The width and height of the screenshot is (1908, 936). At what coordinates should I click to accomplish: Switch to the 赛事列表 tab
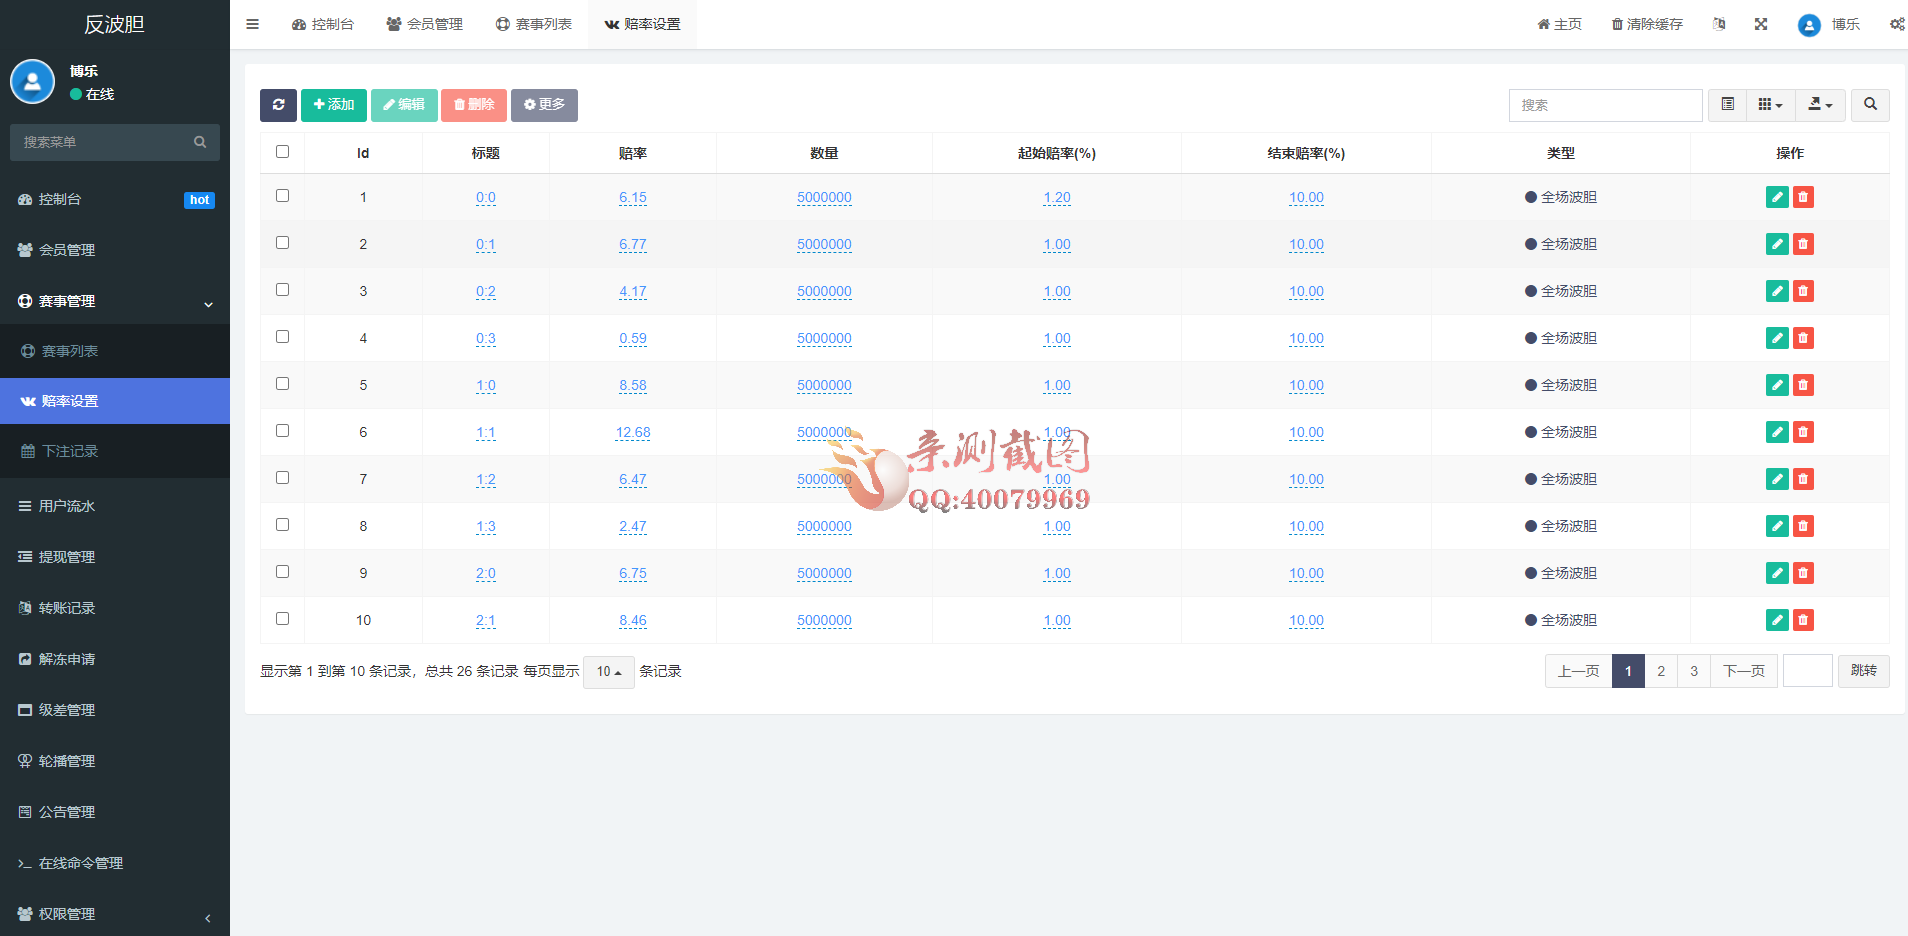click(534, 24)
